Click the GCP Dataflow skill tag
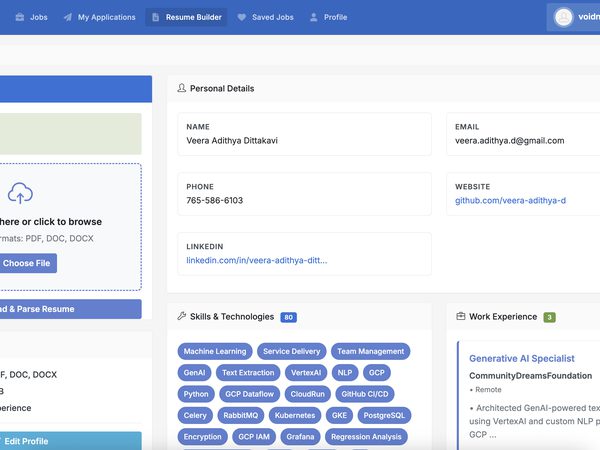 click(x=249, y=394)
